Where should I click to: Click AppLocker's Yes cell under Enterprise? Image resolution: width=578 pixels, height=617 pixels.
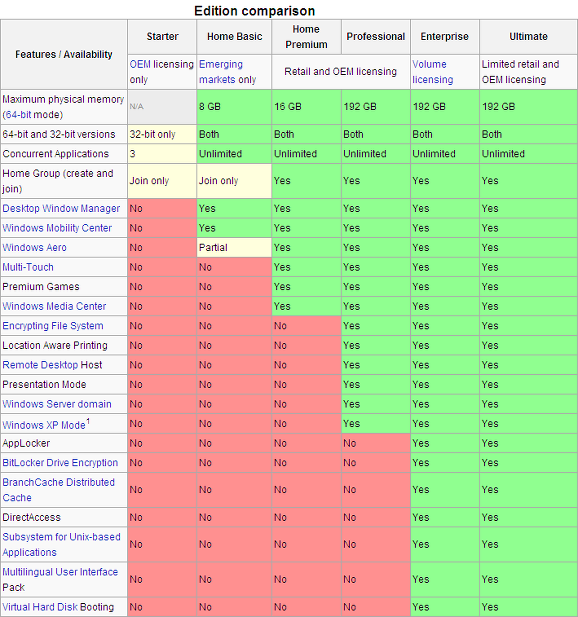point(445,443)
